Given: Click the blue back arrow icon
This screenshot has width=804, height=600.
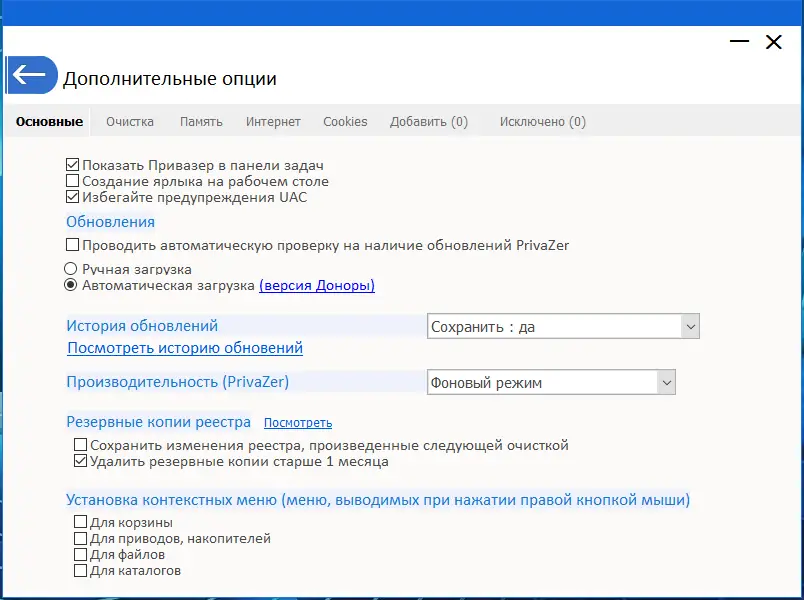Looking at the screenshot, I should (31, 75).
